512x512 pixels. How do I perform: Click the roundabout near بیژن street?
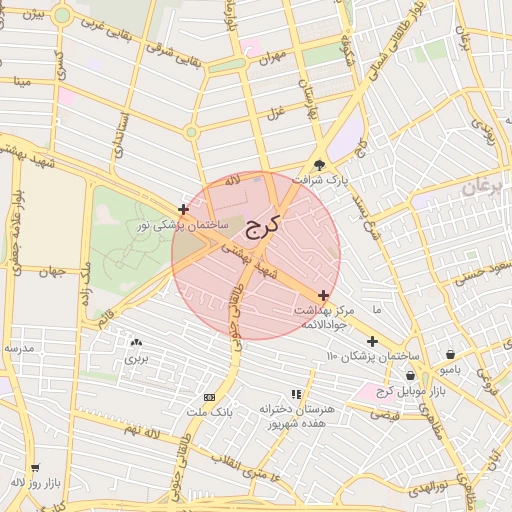click(x=62, y=16)
